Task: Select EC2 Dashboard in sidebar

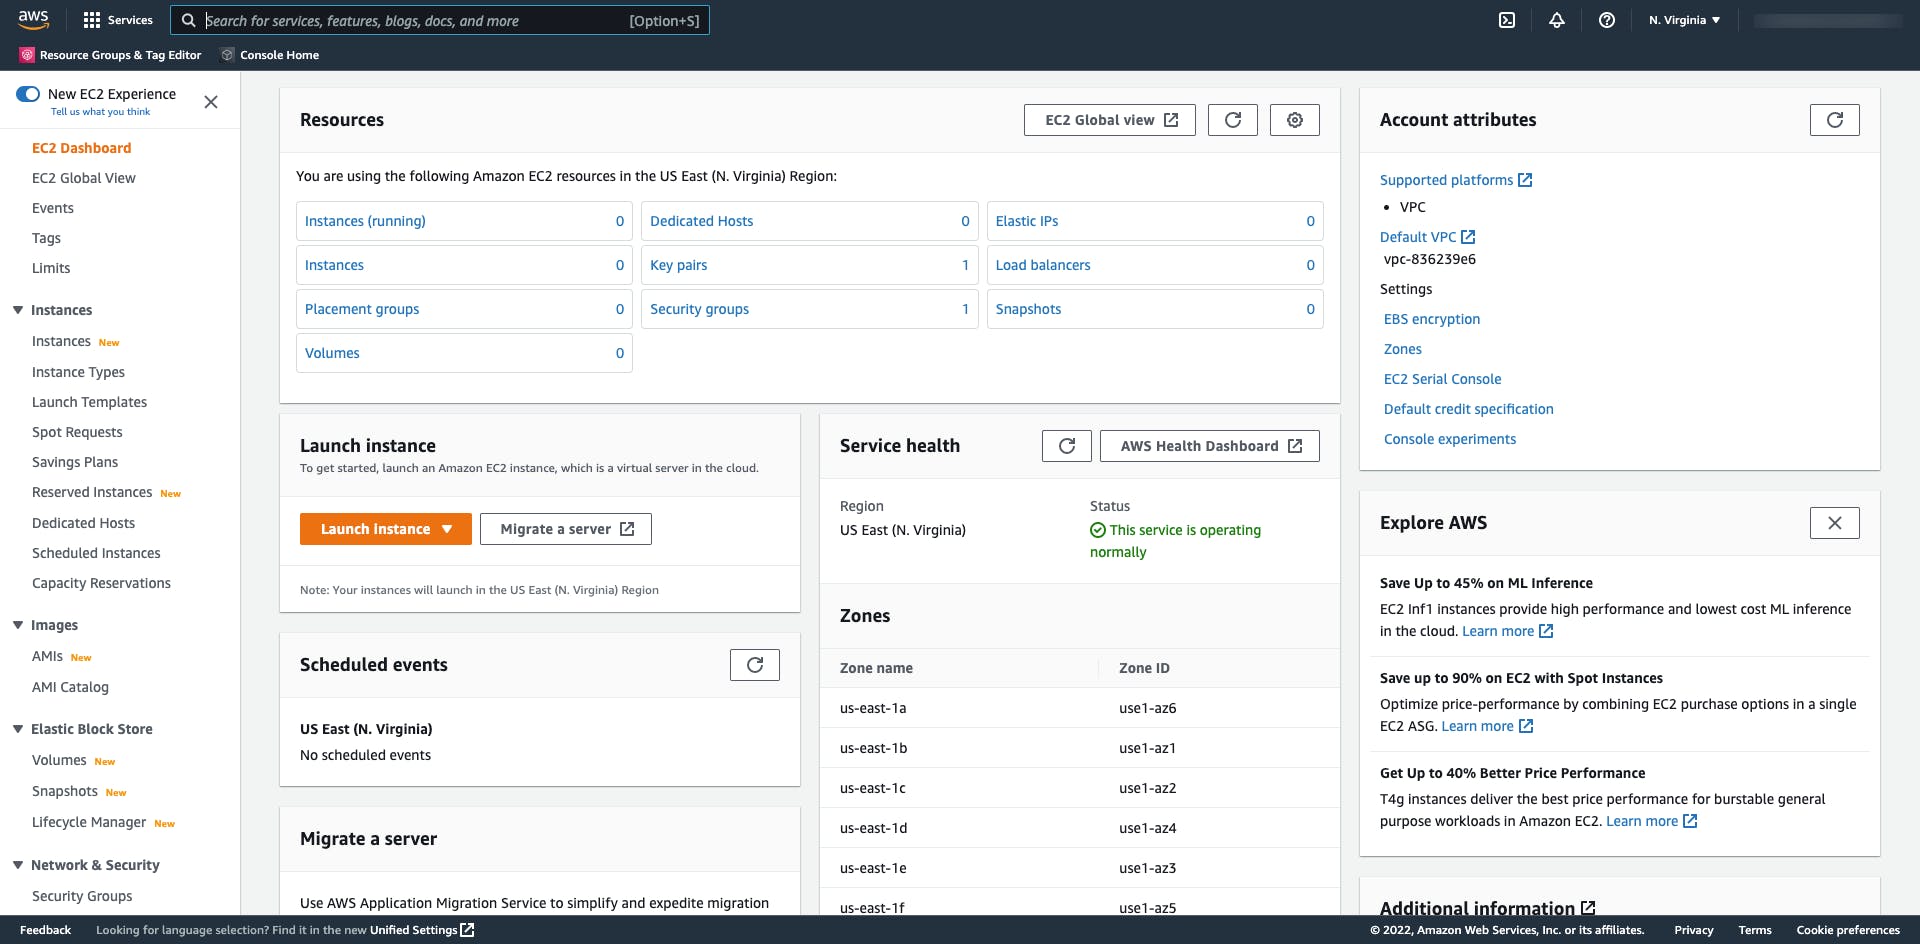Action: [82, 148]
